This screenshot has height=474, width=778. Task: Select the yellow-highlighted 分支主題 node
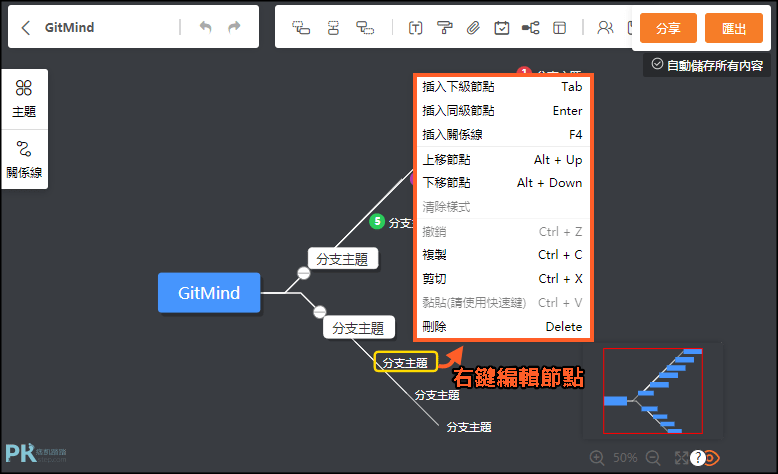pos(405,362)
